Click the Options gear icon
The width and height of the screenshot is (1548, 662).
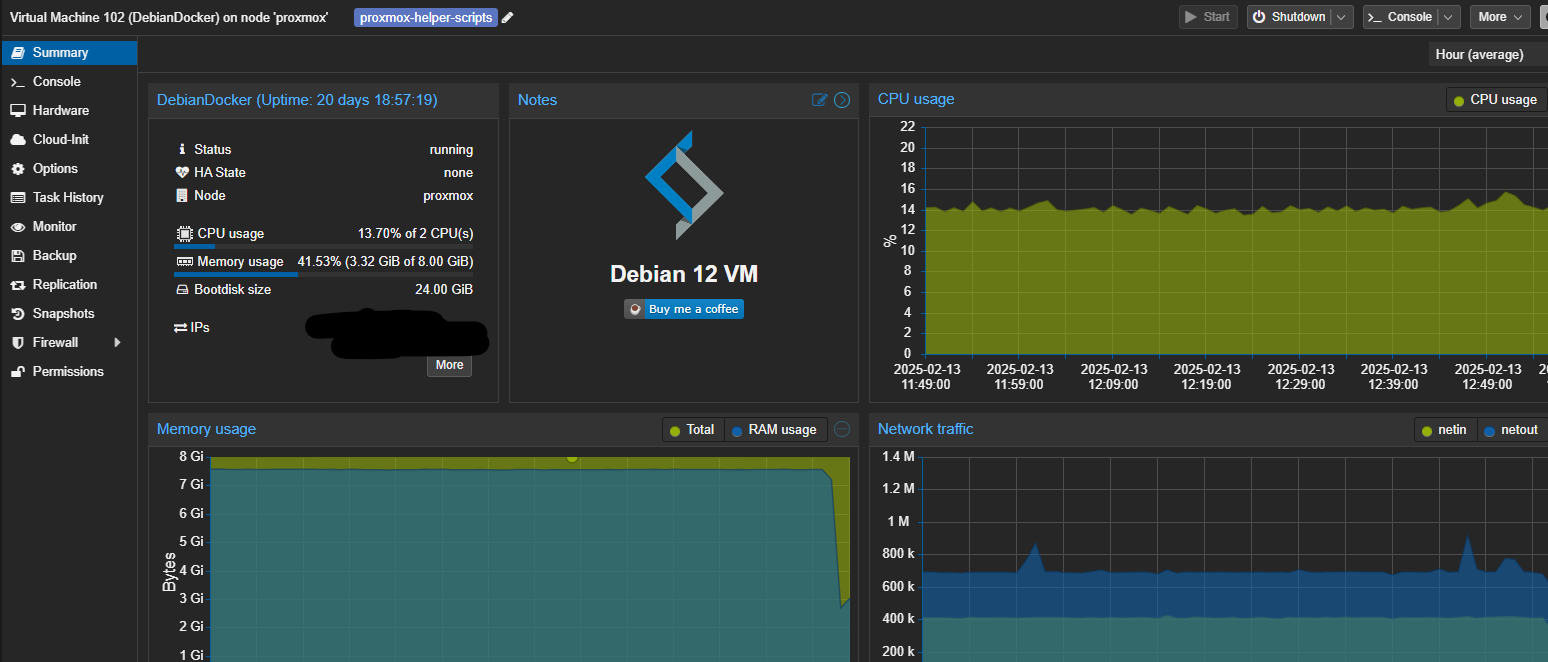[17, 169]
